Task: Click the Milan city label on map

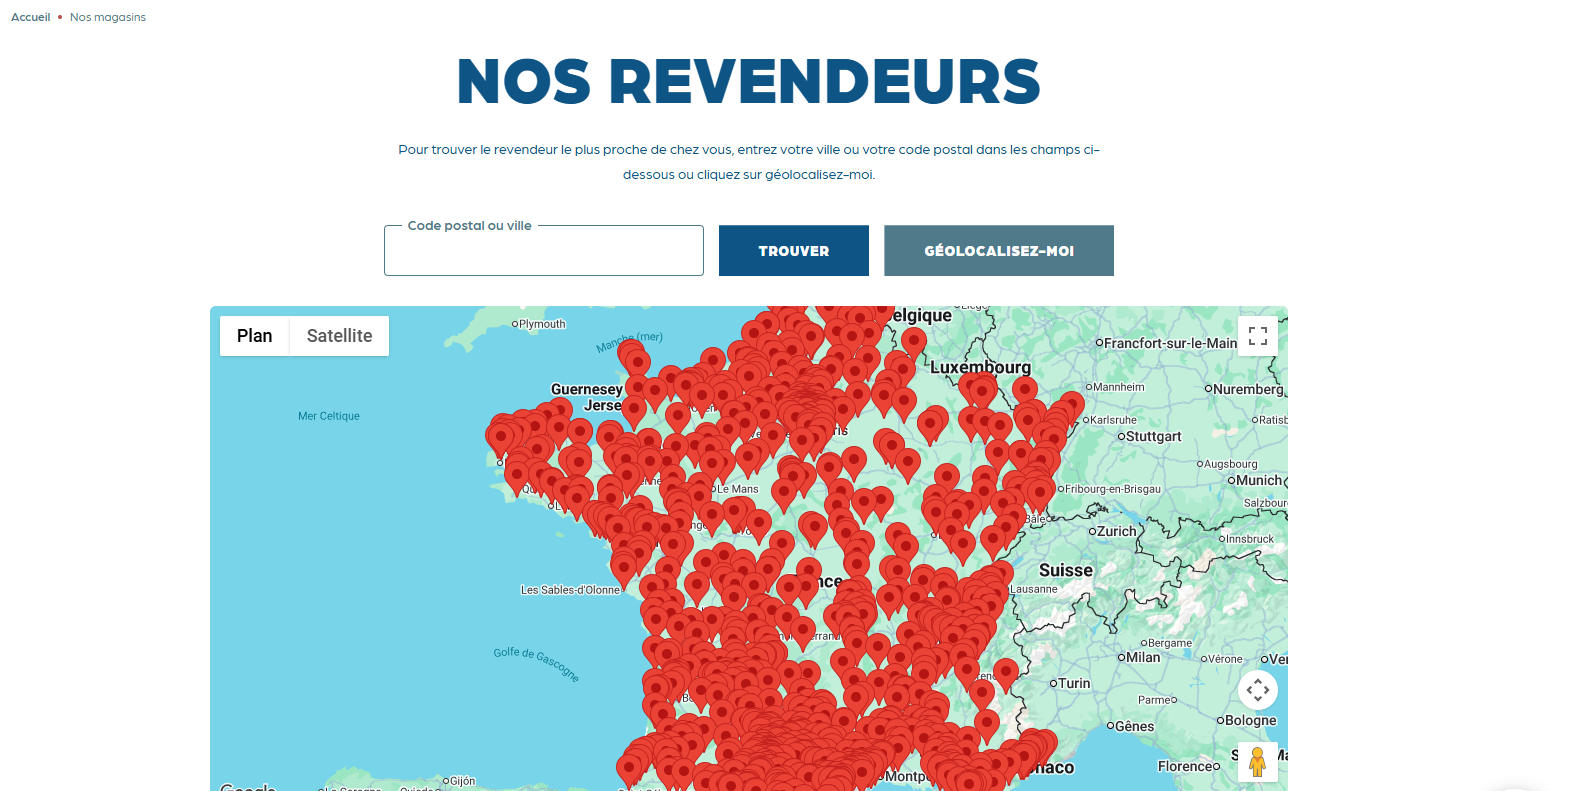Action: tap(1143, 657)
